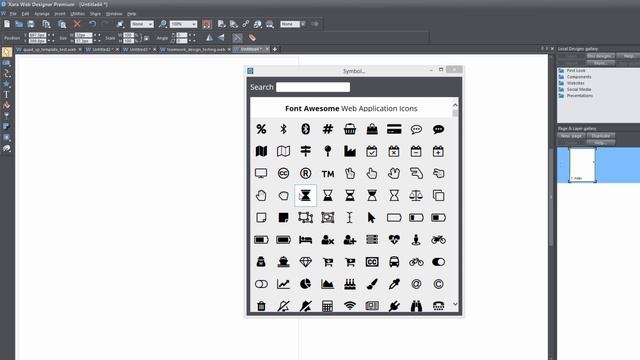
Task: Select the shopping bag symbol
Action: (x=372, y=129)
